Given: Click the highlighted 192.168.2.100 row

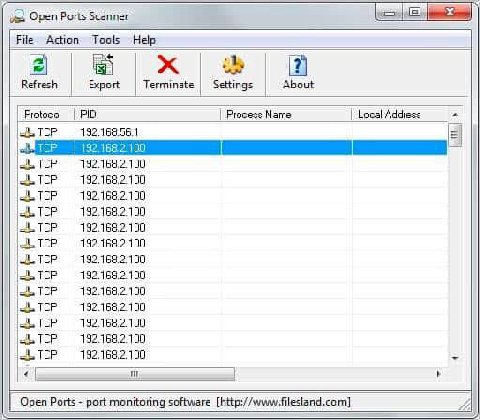Looking at the screenshot, I should [x=233, y=148].
